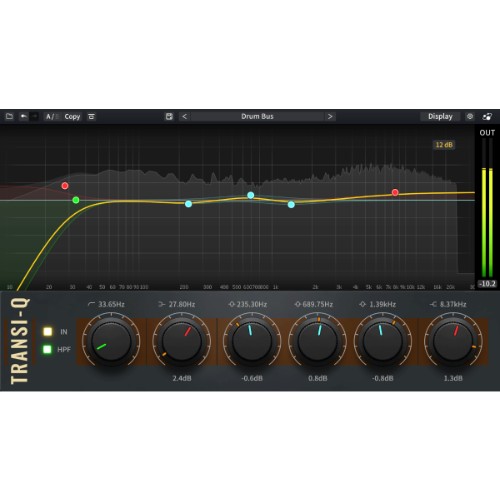Click the 0.8dB gain value

point(318,378)
